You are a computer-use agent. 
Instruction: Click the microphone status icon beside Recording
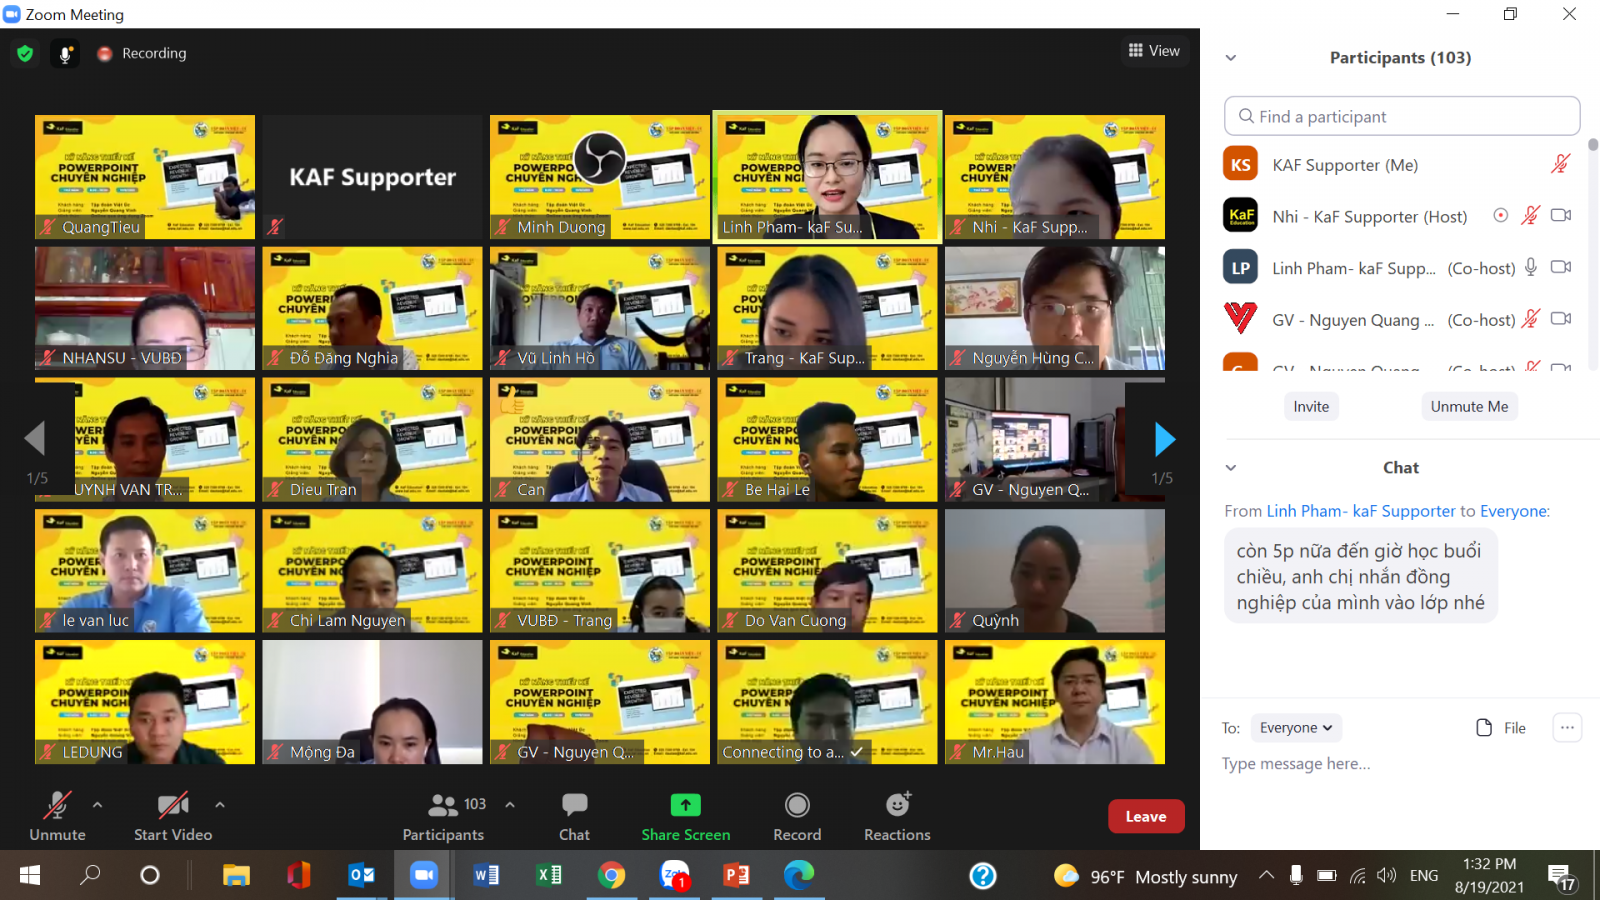(65, 54)
